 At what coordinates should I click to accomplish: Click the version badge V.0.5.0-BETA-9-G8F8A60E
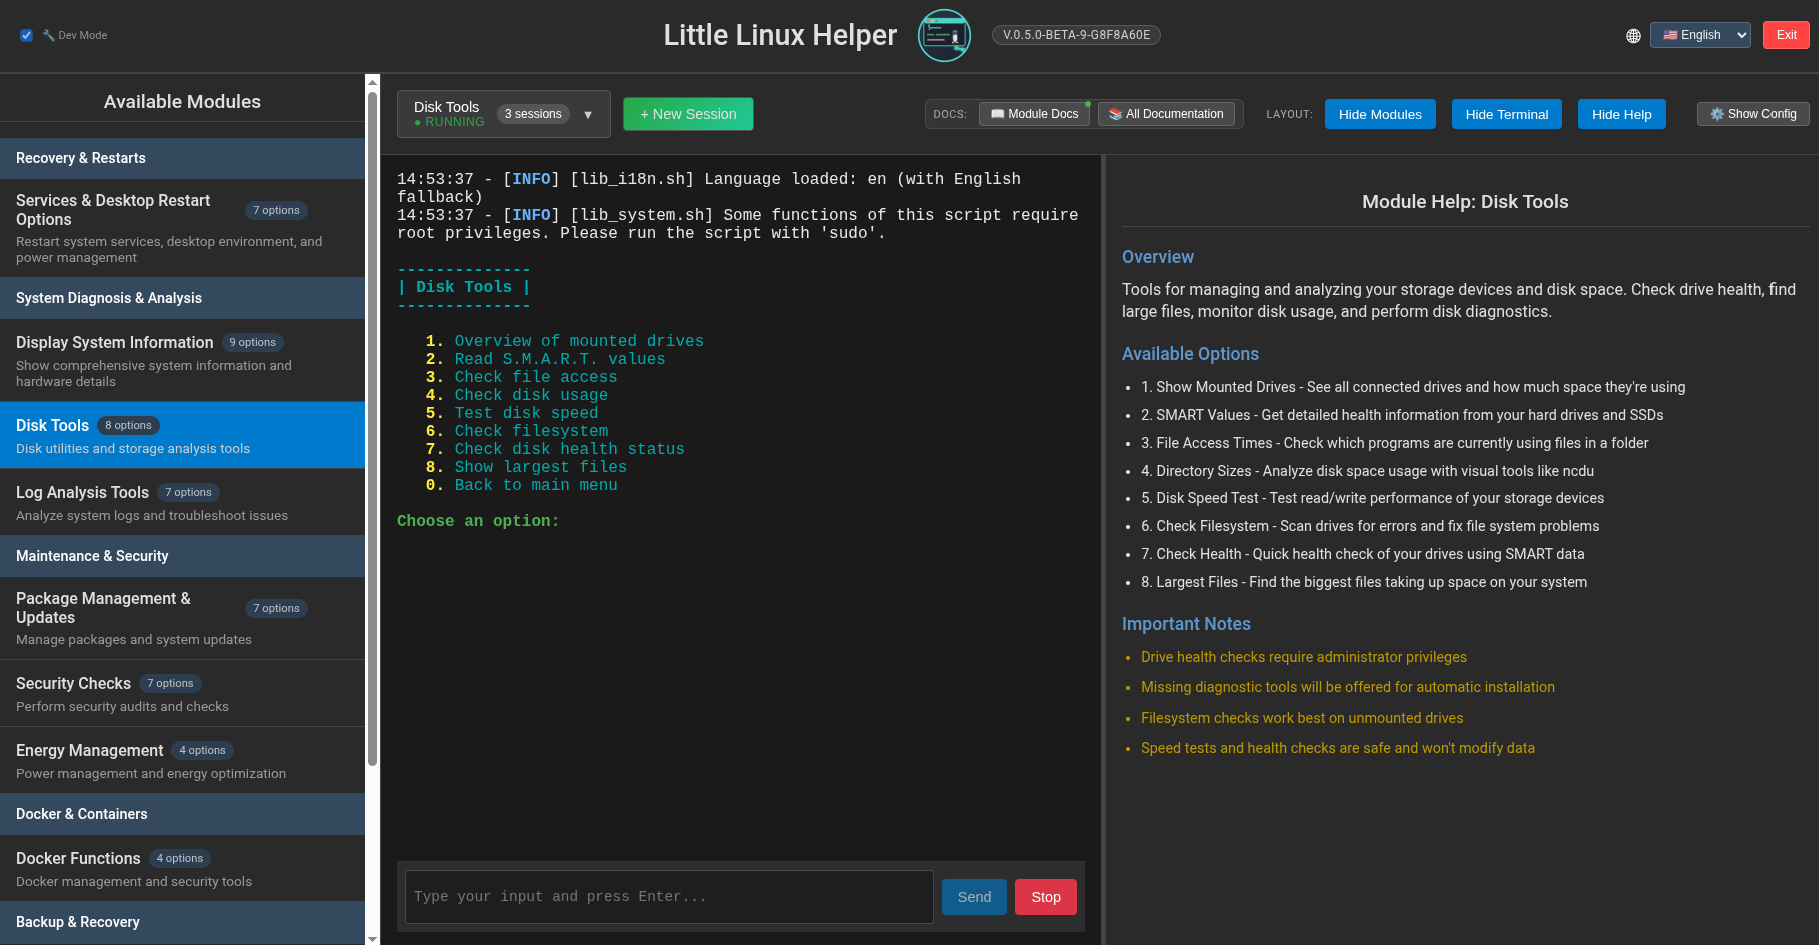coord(1076,35)
